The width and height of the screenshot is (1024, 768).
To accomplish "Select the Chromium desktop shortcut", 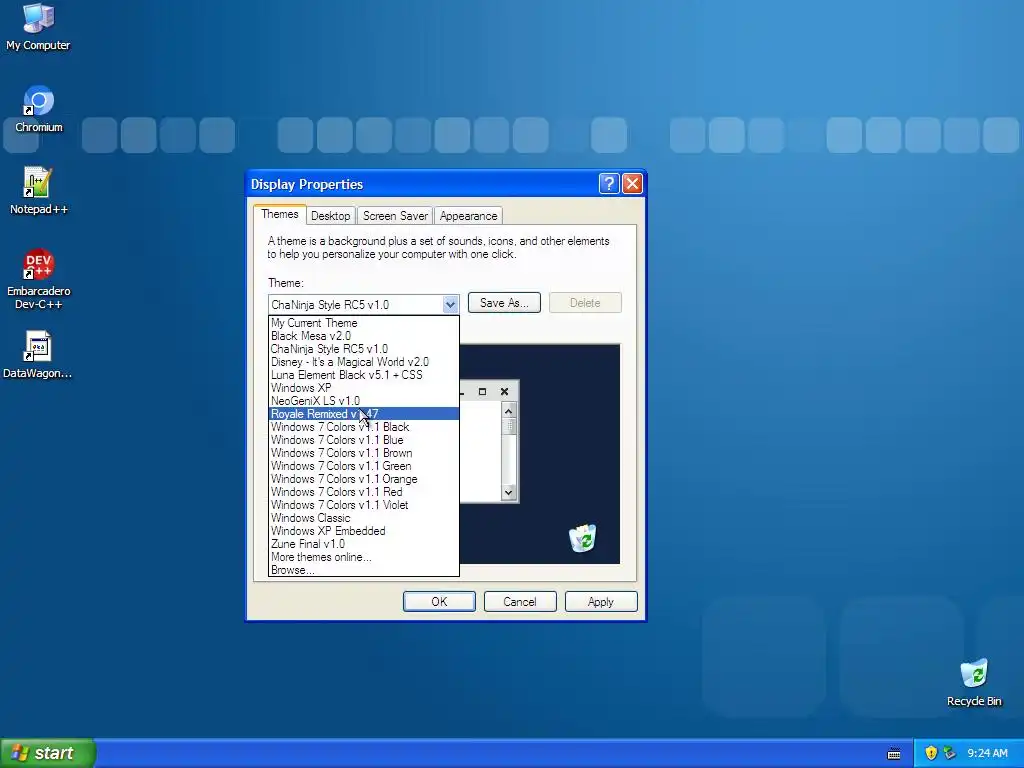I will 39,108.
